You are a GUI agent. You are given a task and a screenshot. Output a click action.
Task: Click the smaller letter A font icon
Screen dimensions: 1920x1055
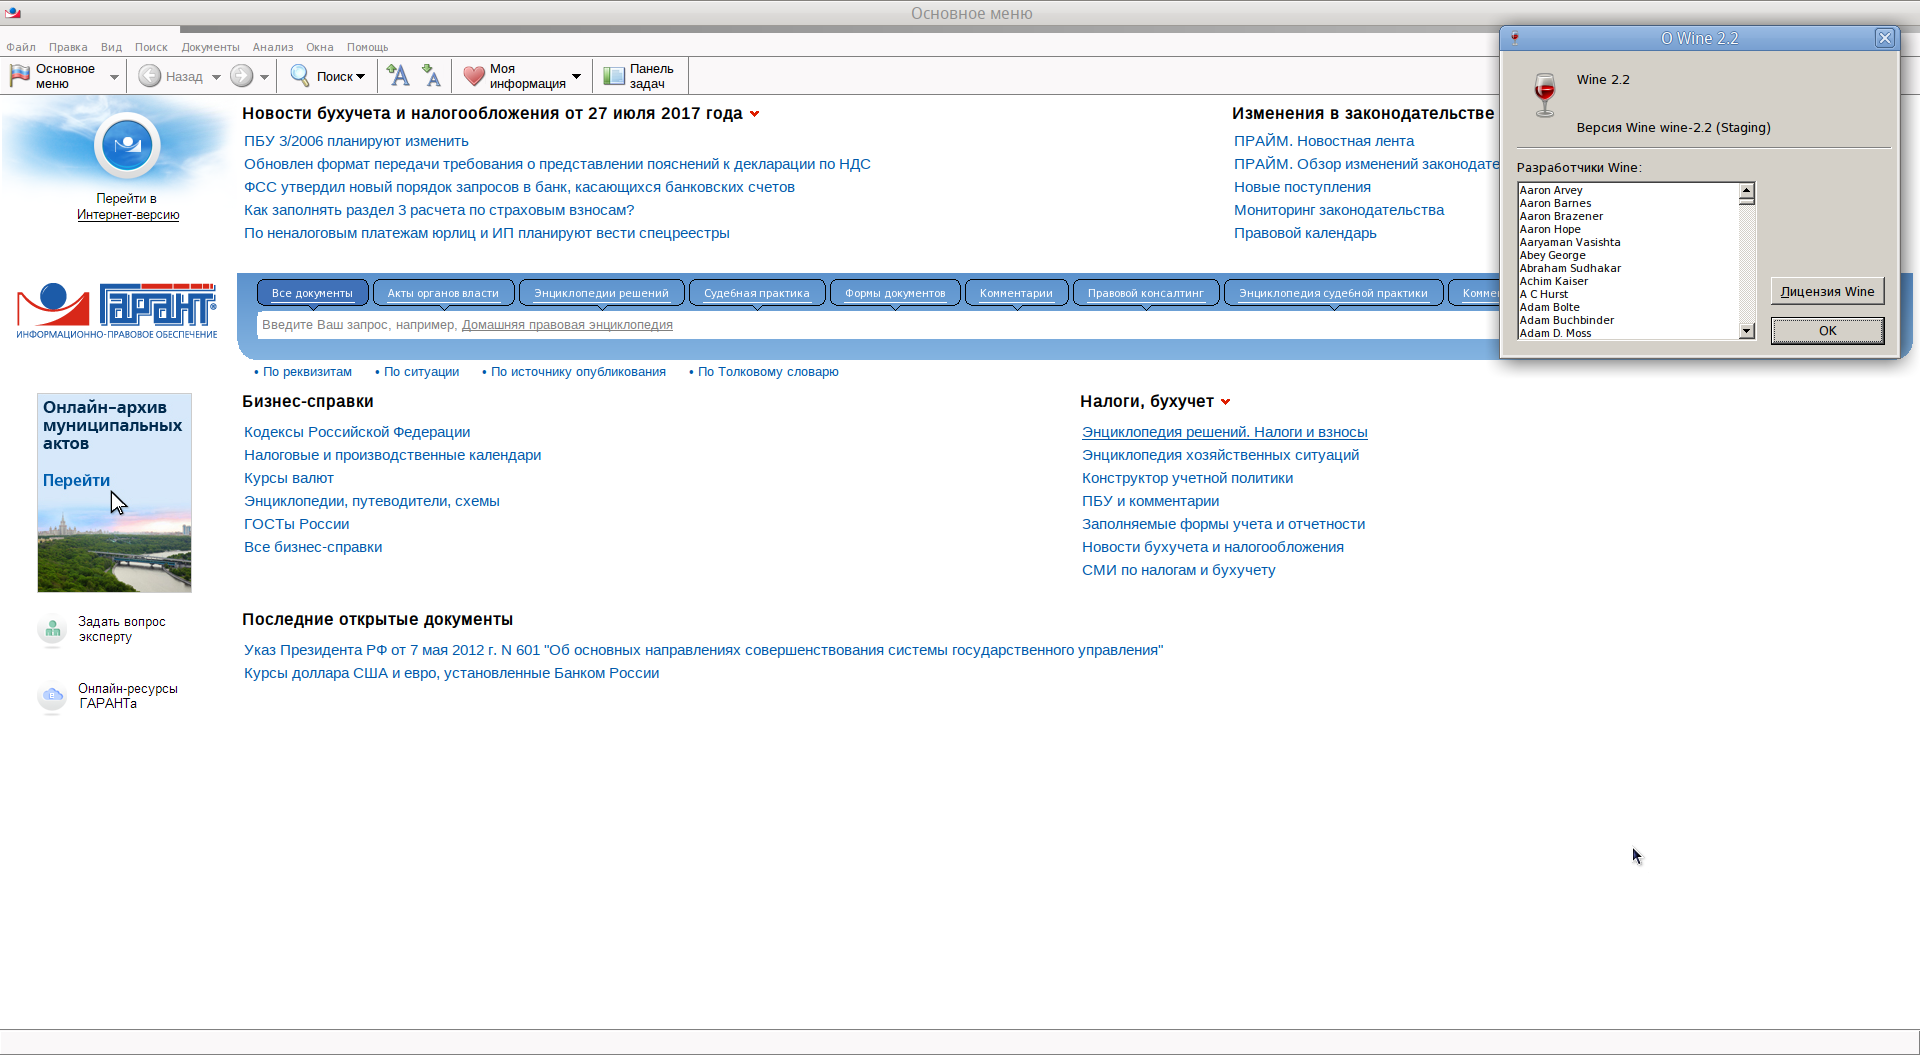pyautogui.click(x=432, y=76)
